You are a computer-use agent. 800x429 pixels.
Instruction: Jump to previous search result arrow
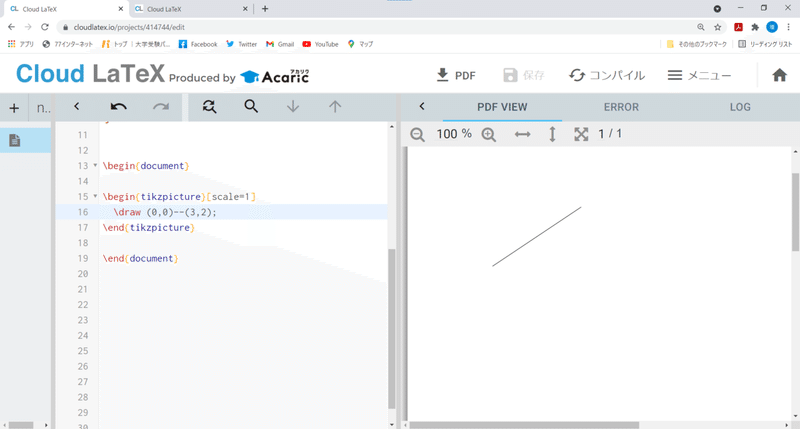[335, 106]
